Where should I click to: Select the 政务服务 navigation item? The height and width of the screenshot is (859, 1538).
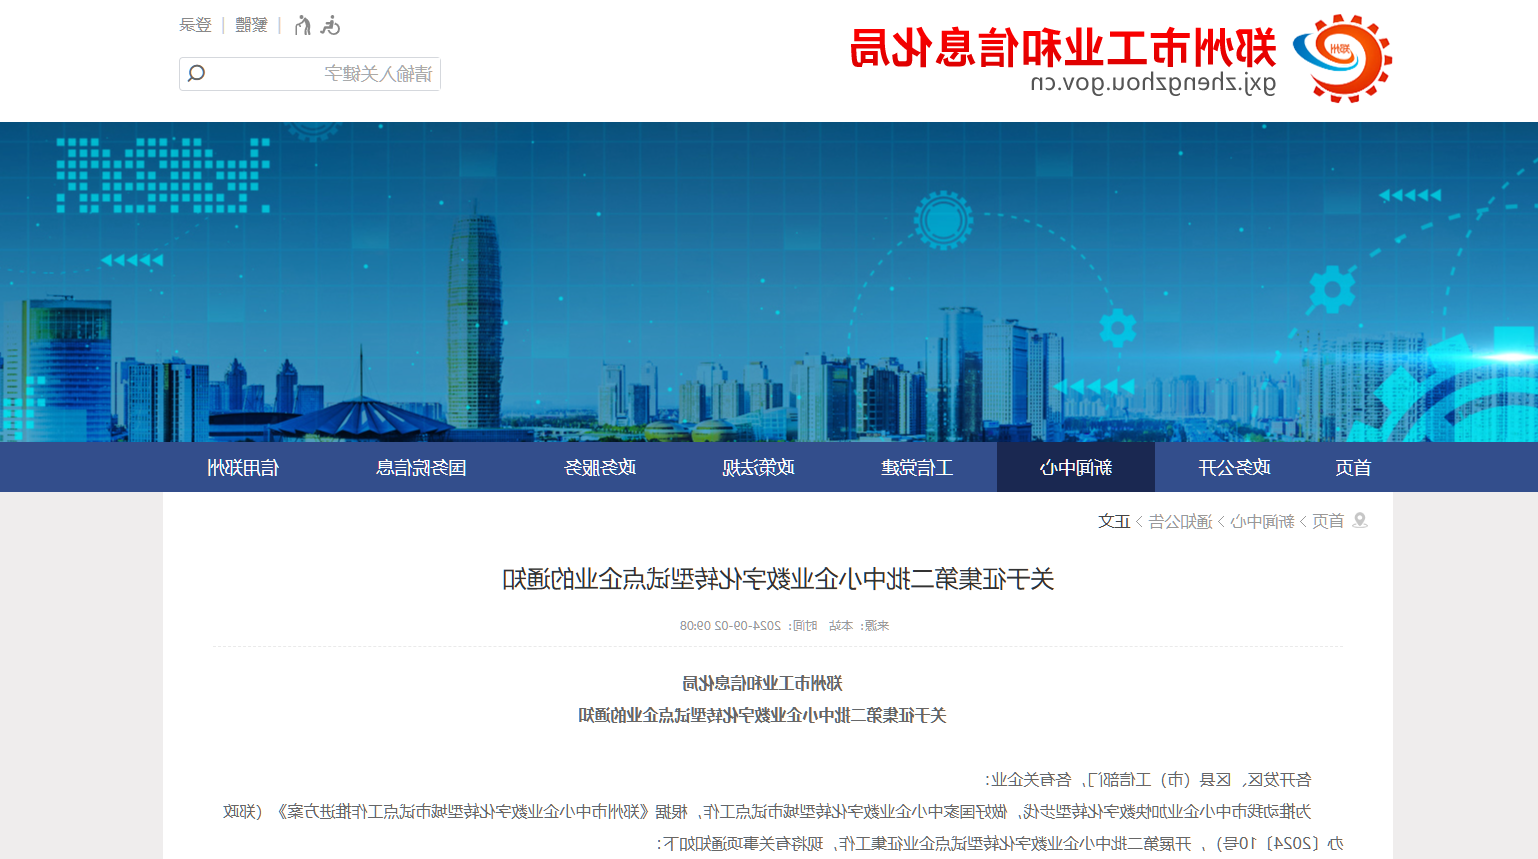tap(600, 467)
